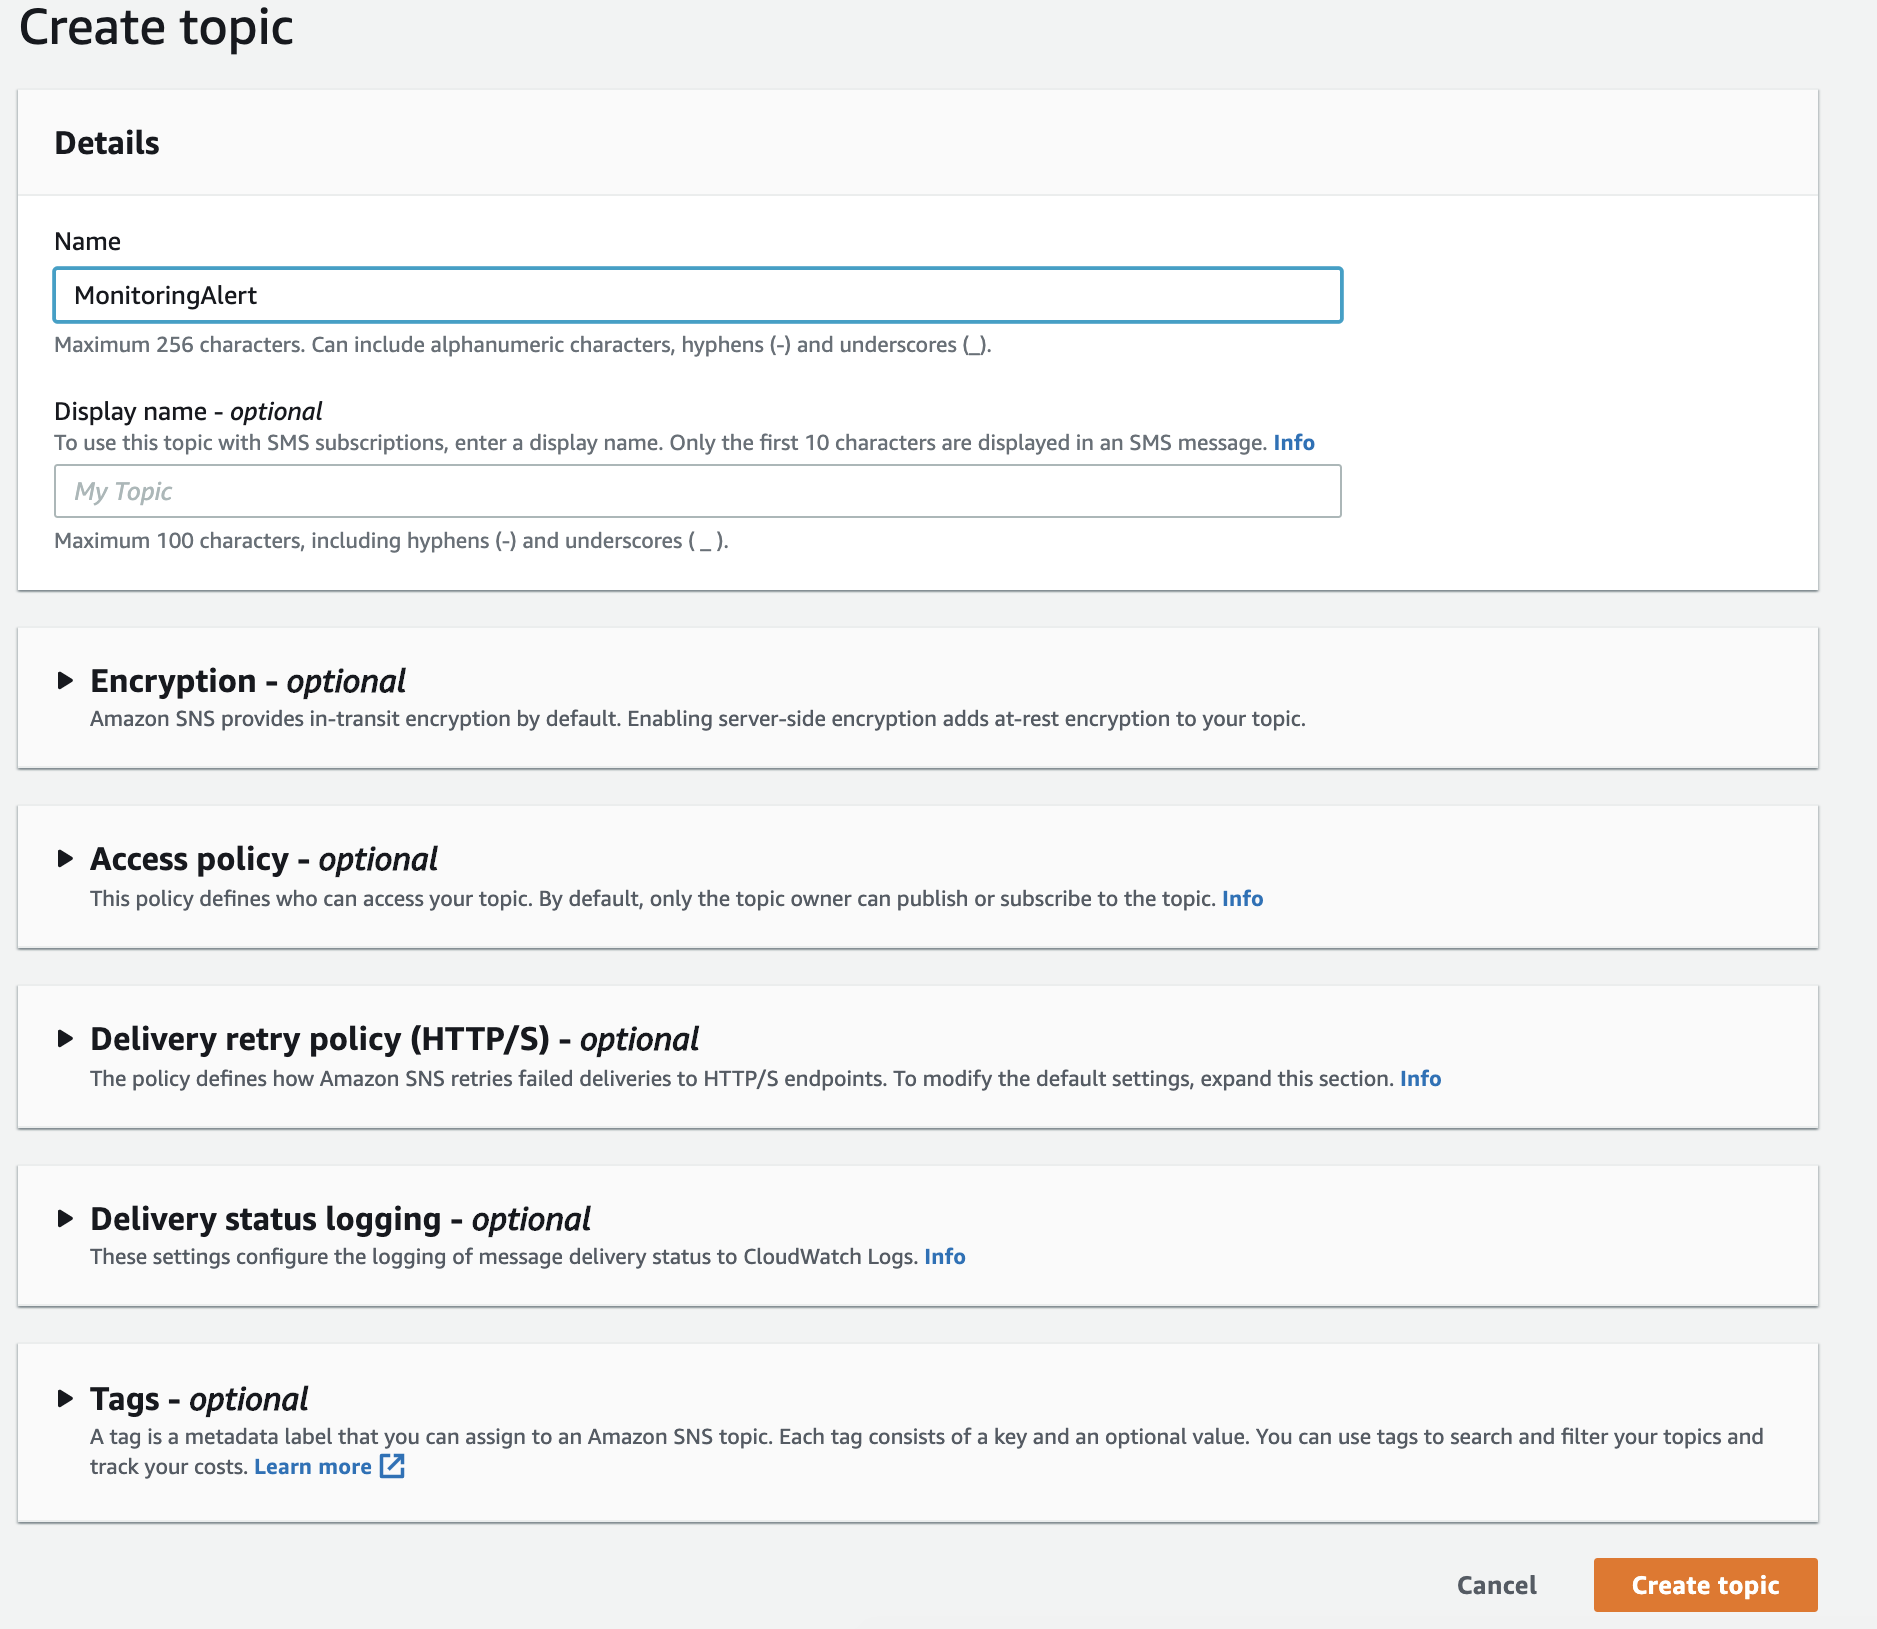Click the Tags - optional heading

click(198, 1399)
